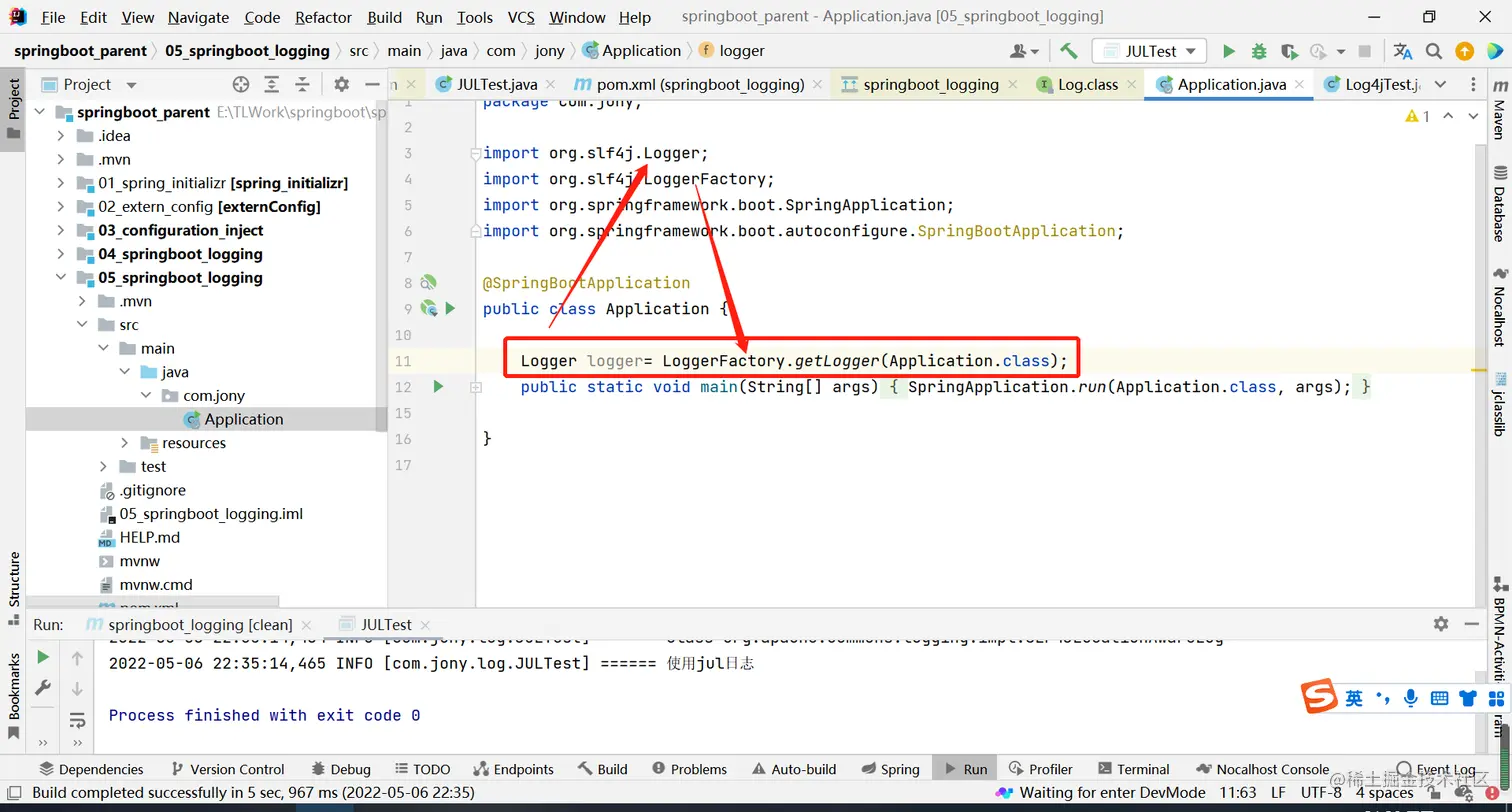Change file encoding via UTF-8 status
Screen dimensions: 1512x812
tap(1321, 793)
